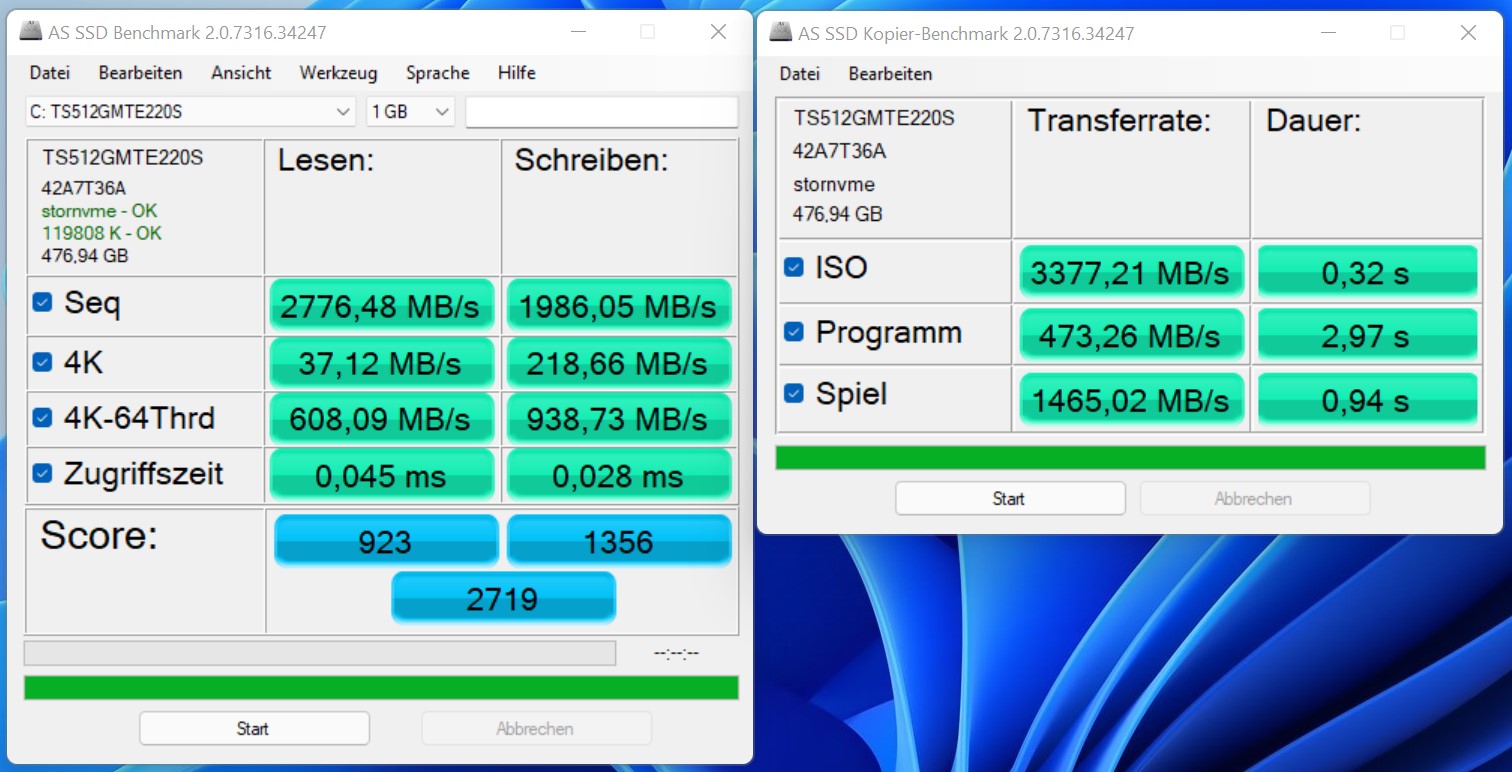
Task: Open the Datei menu in Kopier-Benchmark window
Action: tap(800, 74)
